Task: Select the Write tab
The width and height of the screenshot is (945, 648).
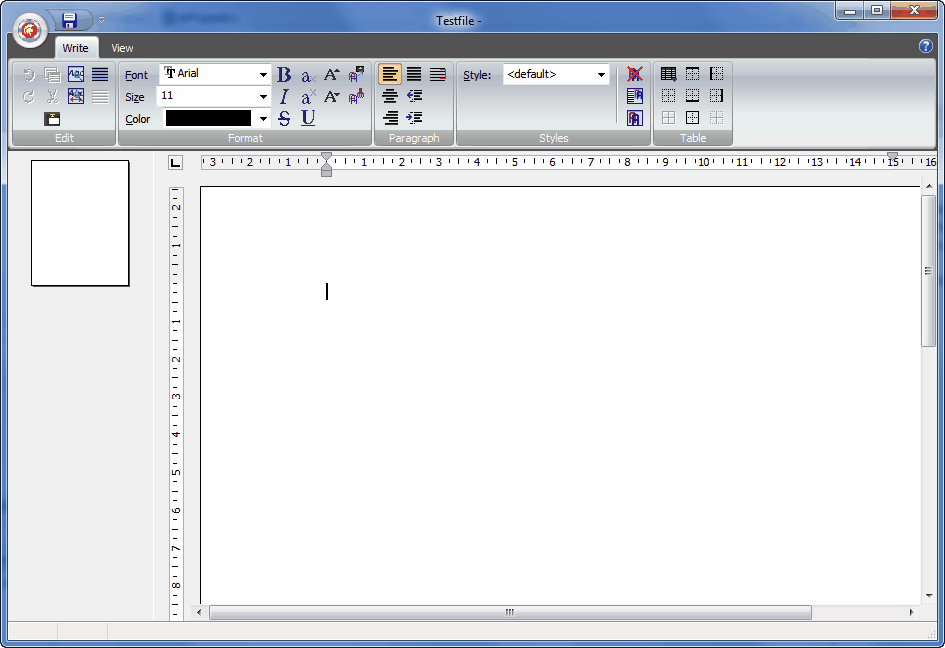Action: pyautogui.click(x=75, y=48)
